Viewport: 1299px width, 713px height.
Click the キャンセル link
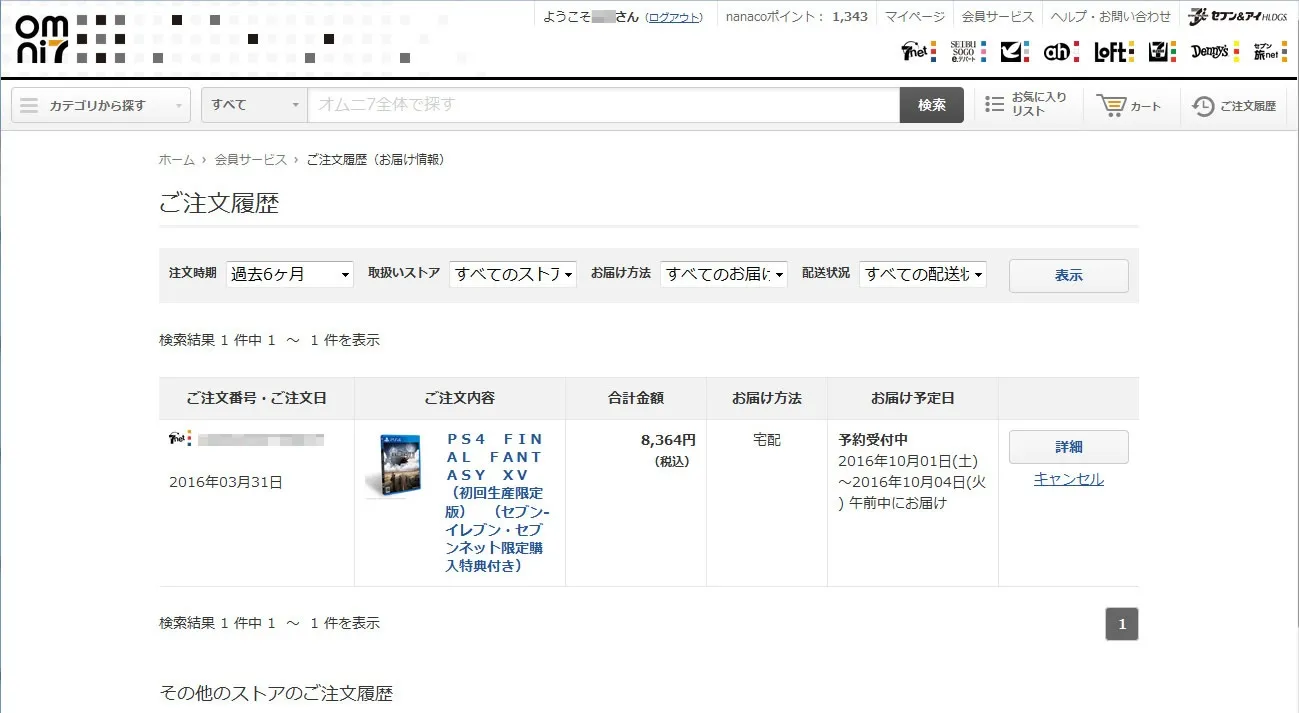(1069, 479)
